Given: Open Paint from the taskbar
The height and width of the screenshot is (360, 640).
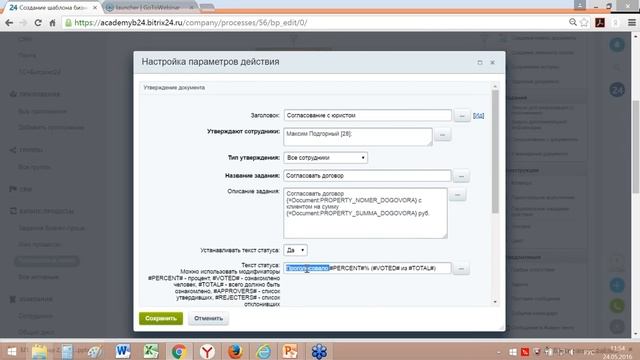Looking at the screenshot, I should [x=95, y=351].
